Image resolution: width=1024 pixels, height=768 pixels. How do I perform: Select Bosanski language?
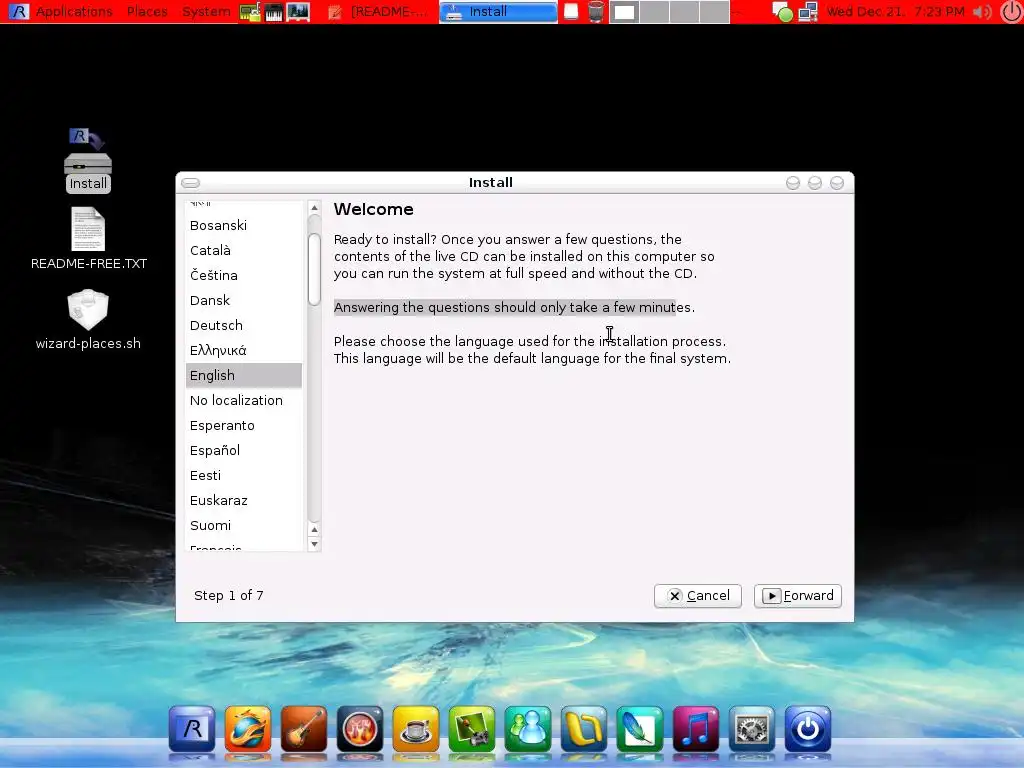244,225
